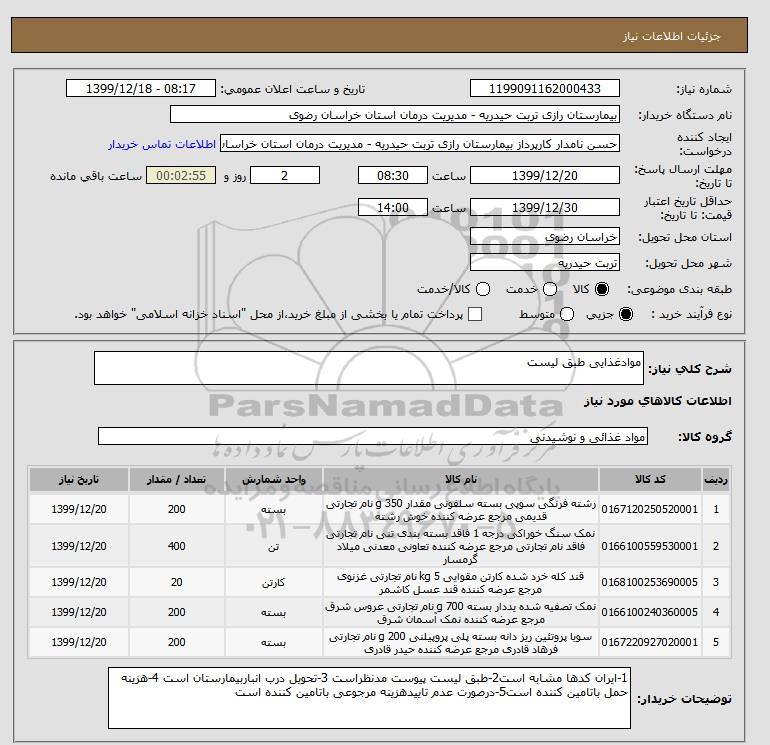Click the delivery city تربت حیدریه field

pyautogui.click(x=545, y=263)
